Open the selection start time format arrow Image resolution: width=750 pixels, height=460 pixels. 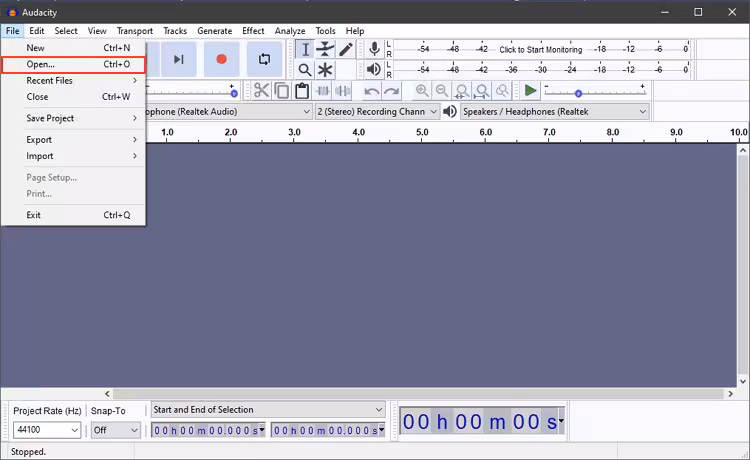click(x=262, y=430)
